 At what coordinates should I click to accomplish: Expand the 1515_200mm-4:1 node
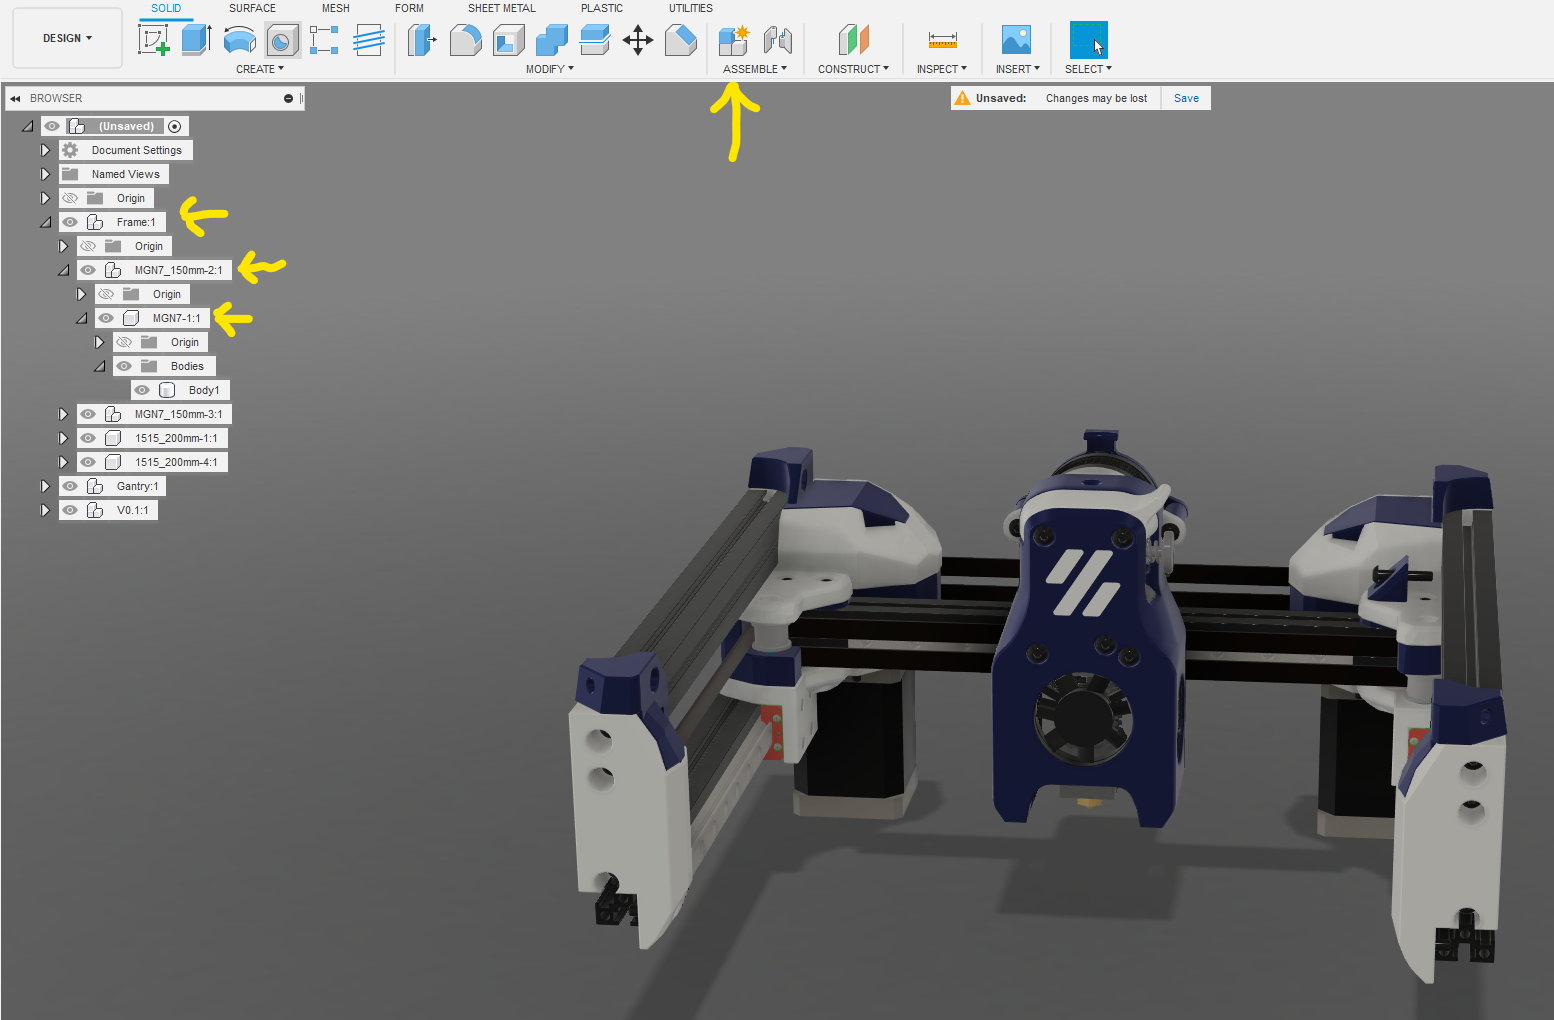pos(63,462)
